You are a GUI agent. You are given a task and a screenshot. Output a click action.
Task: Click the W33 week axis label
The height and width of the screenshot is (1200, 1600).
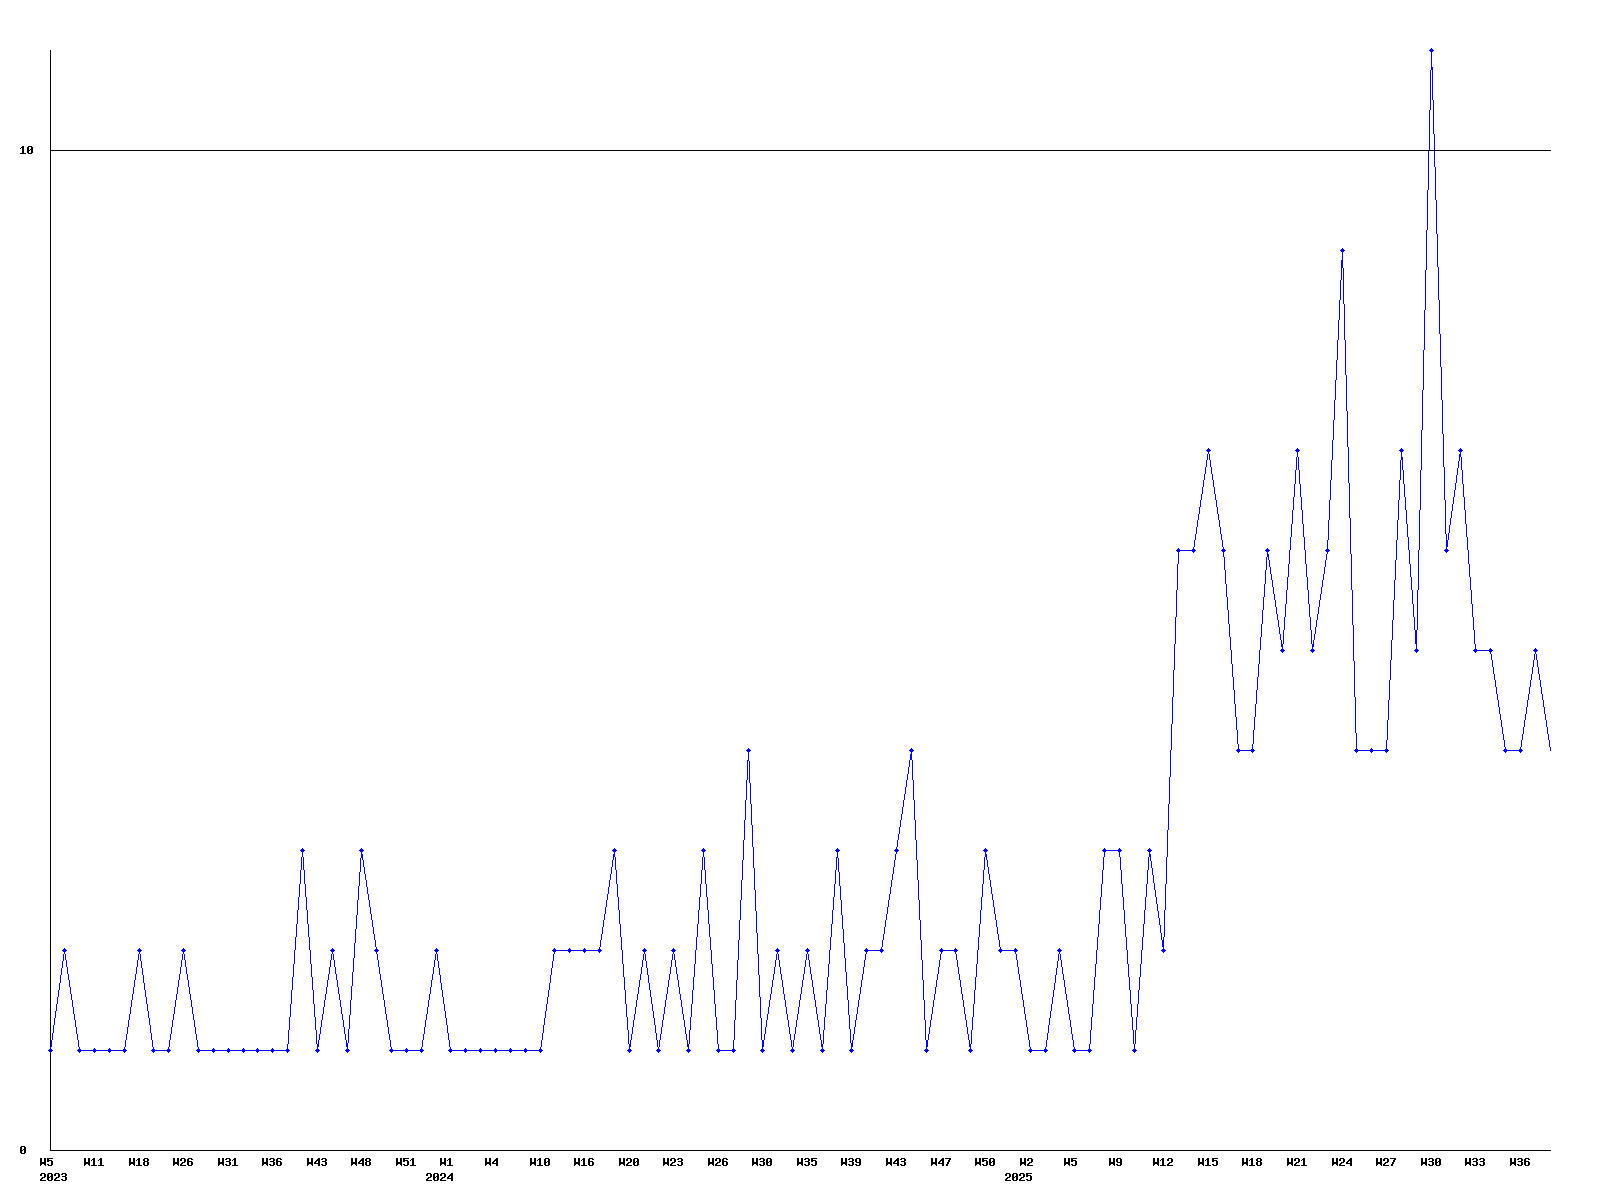1475,1163
